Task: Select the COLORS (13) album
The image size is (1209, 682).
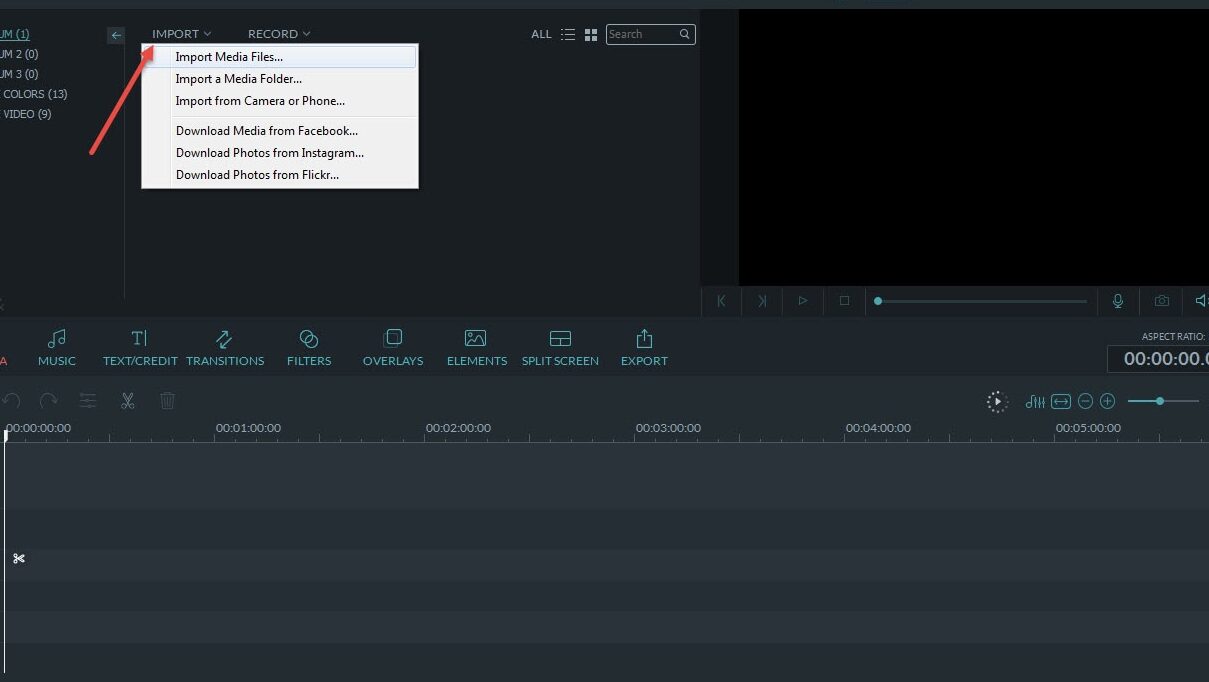Action: (x=34, y=94)
